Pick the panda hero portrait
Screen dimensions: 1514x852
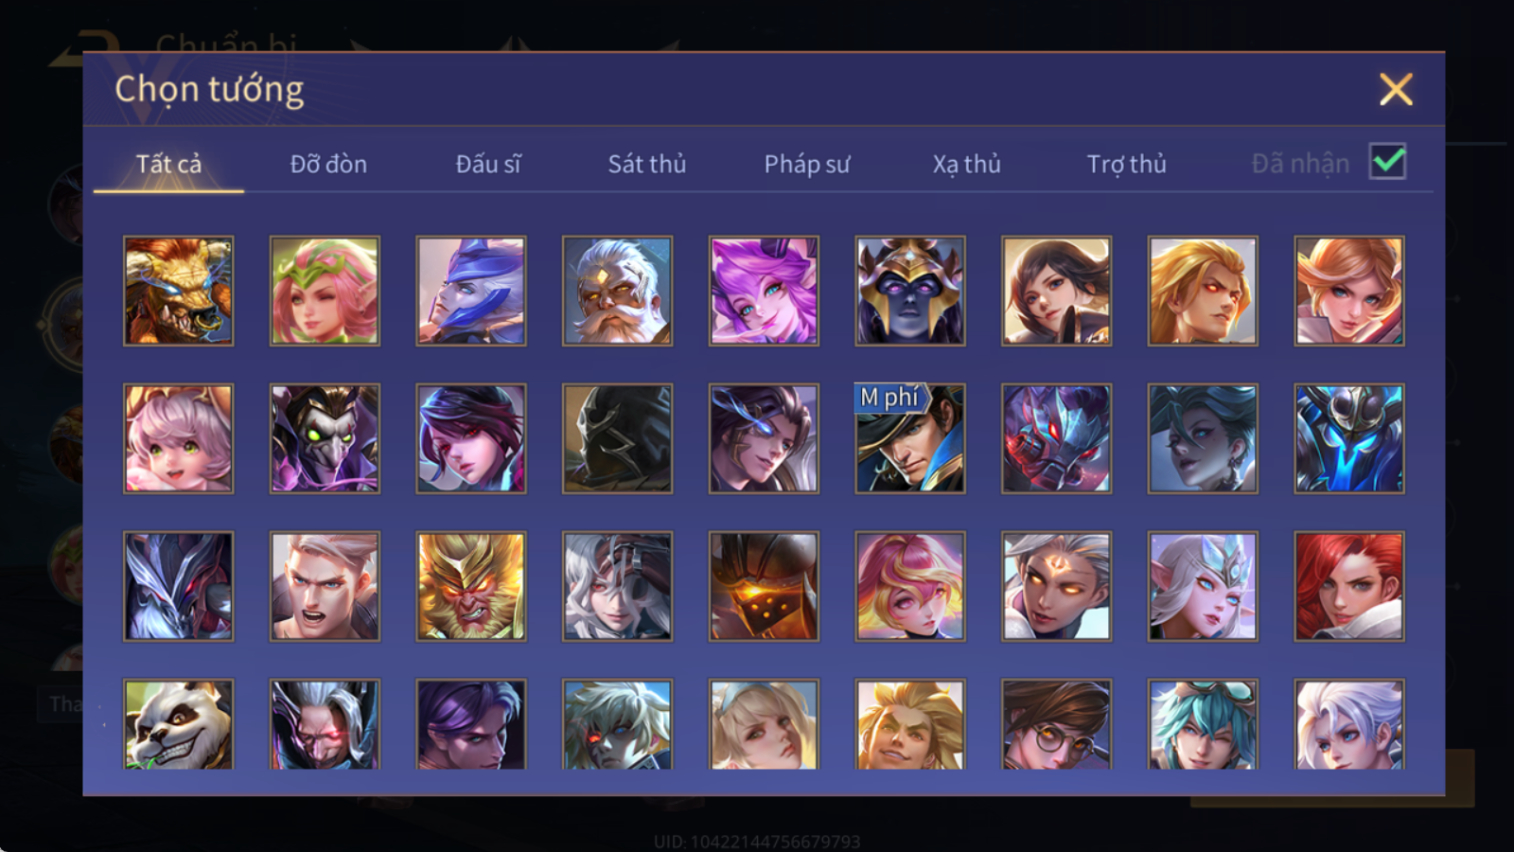point(178,725)
